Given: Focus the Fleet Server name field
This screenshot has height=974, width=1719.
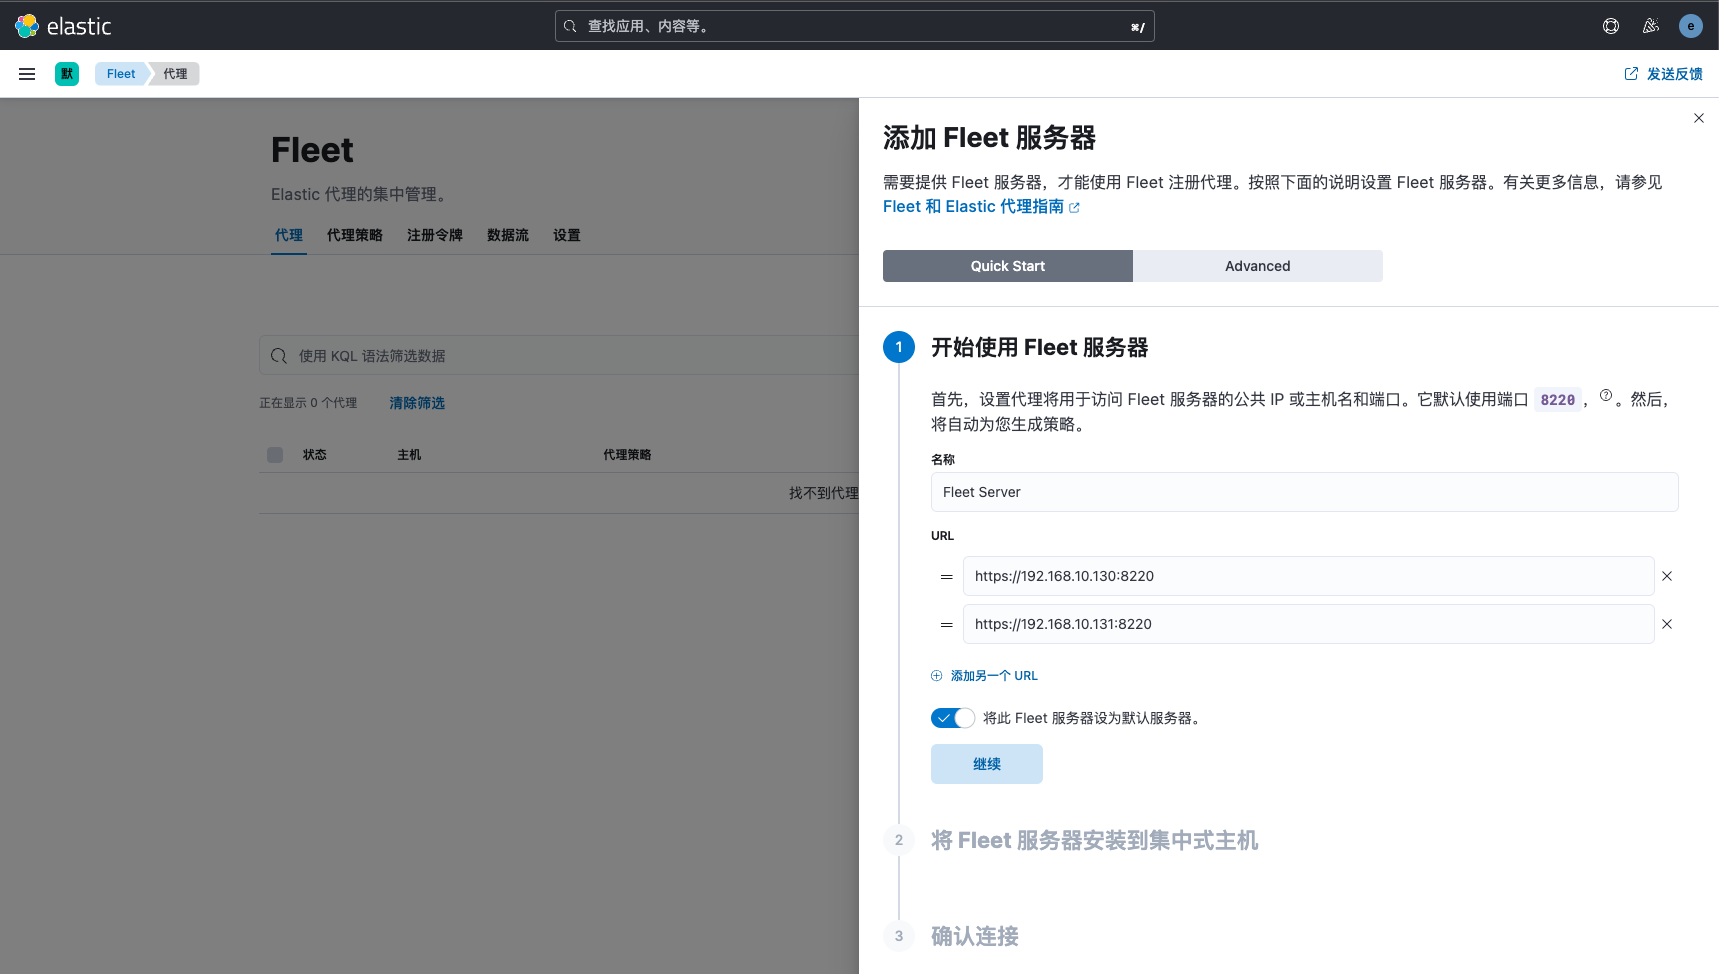Looking at the screenshot, I should [x=1305, y=492].
